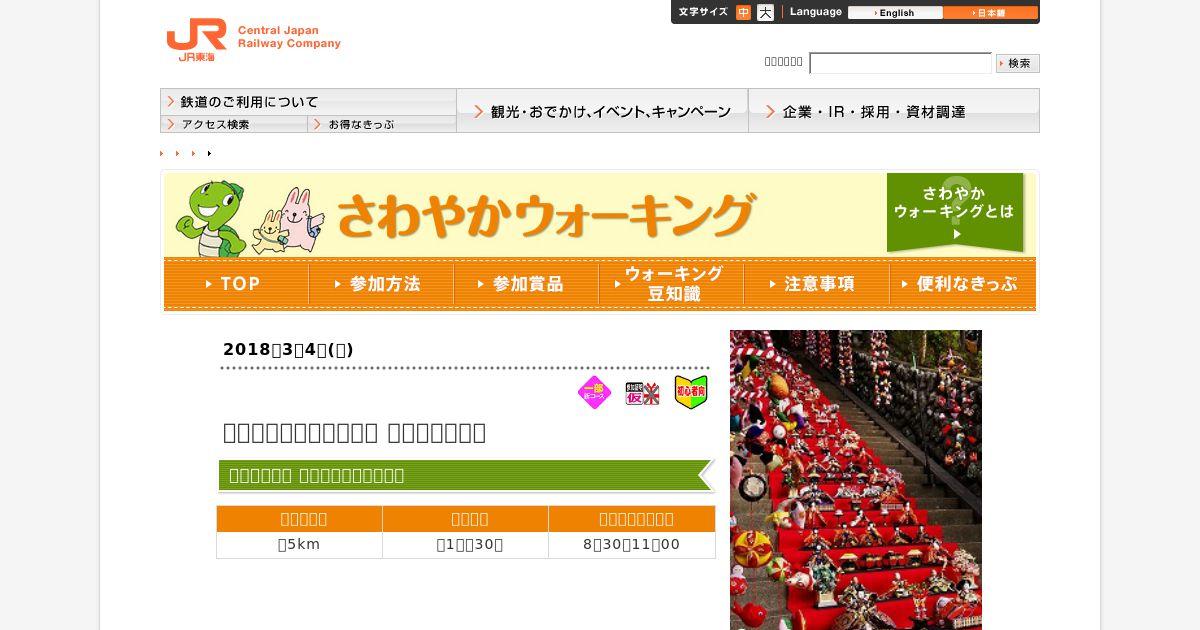Viewport: 1200px width, 630px height.
Task: Click the JR Central Japan Railway logo
Action: [253, 40]
